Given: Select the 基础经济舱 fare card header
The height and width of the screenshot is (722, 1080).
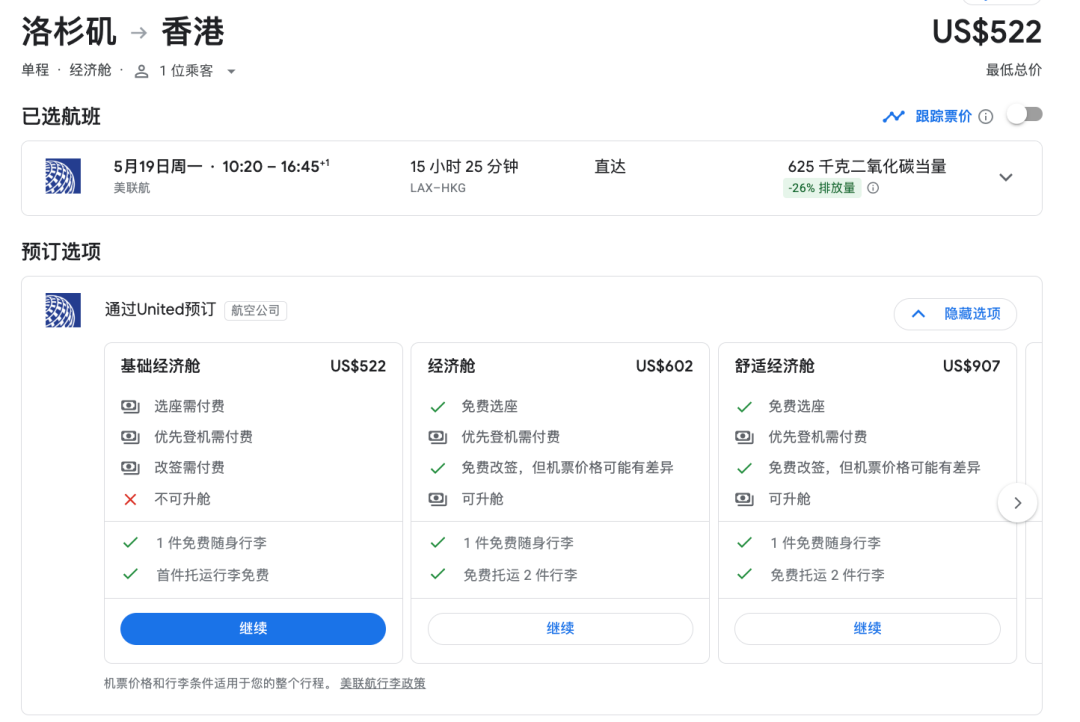Looking at the screenshot, I should [253, 366].
